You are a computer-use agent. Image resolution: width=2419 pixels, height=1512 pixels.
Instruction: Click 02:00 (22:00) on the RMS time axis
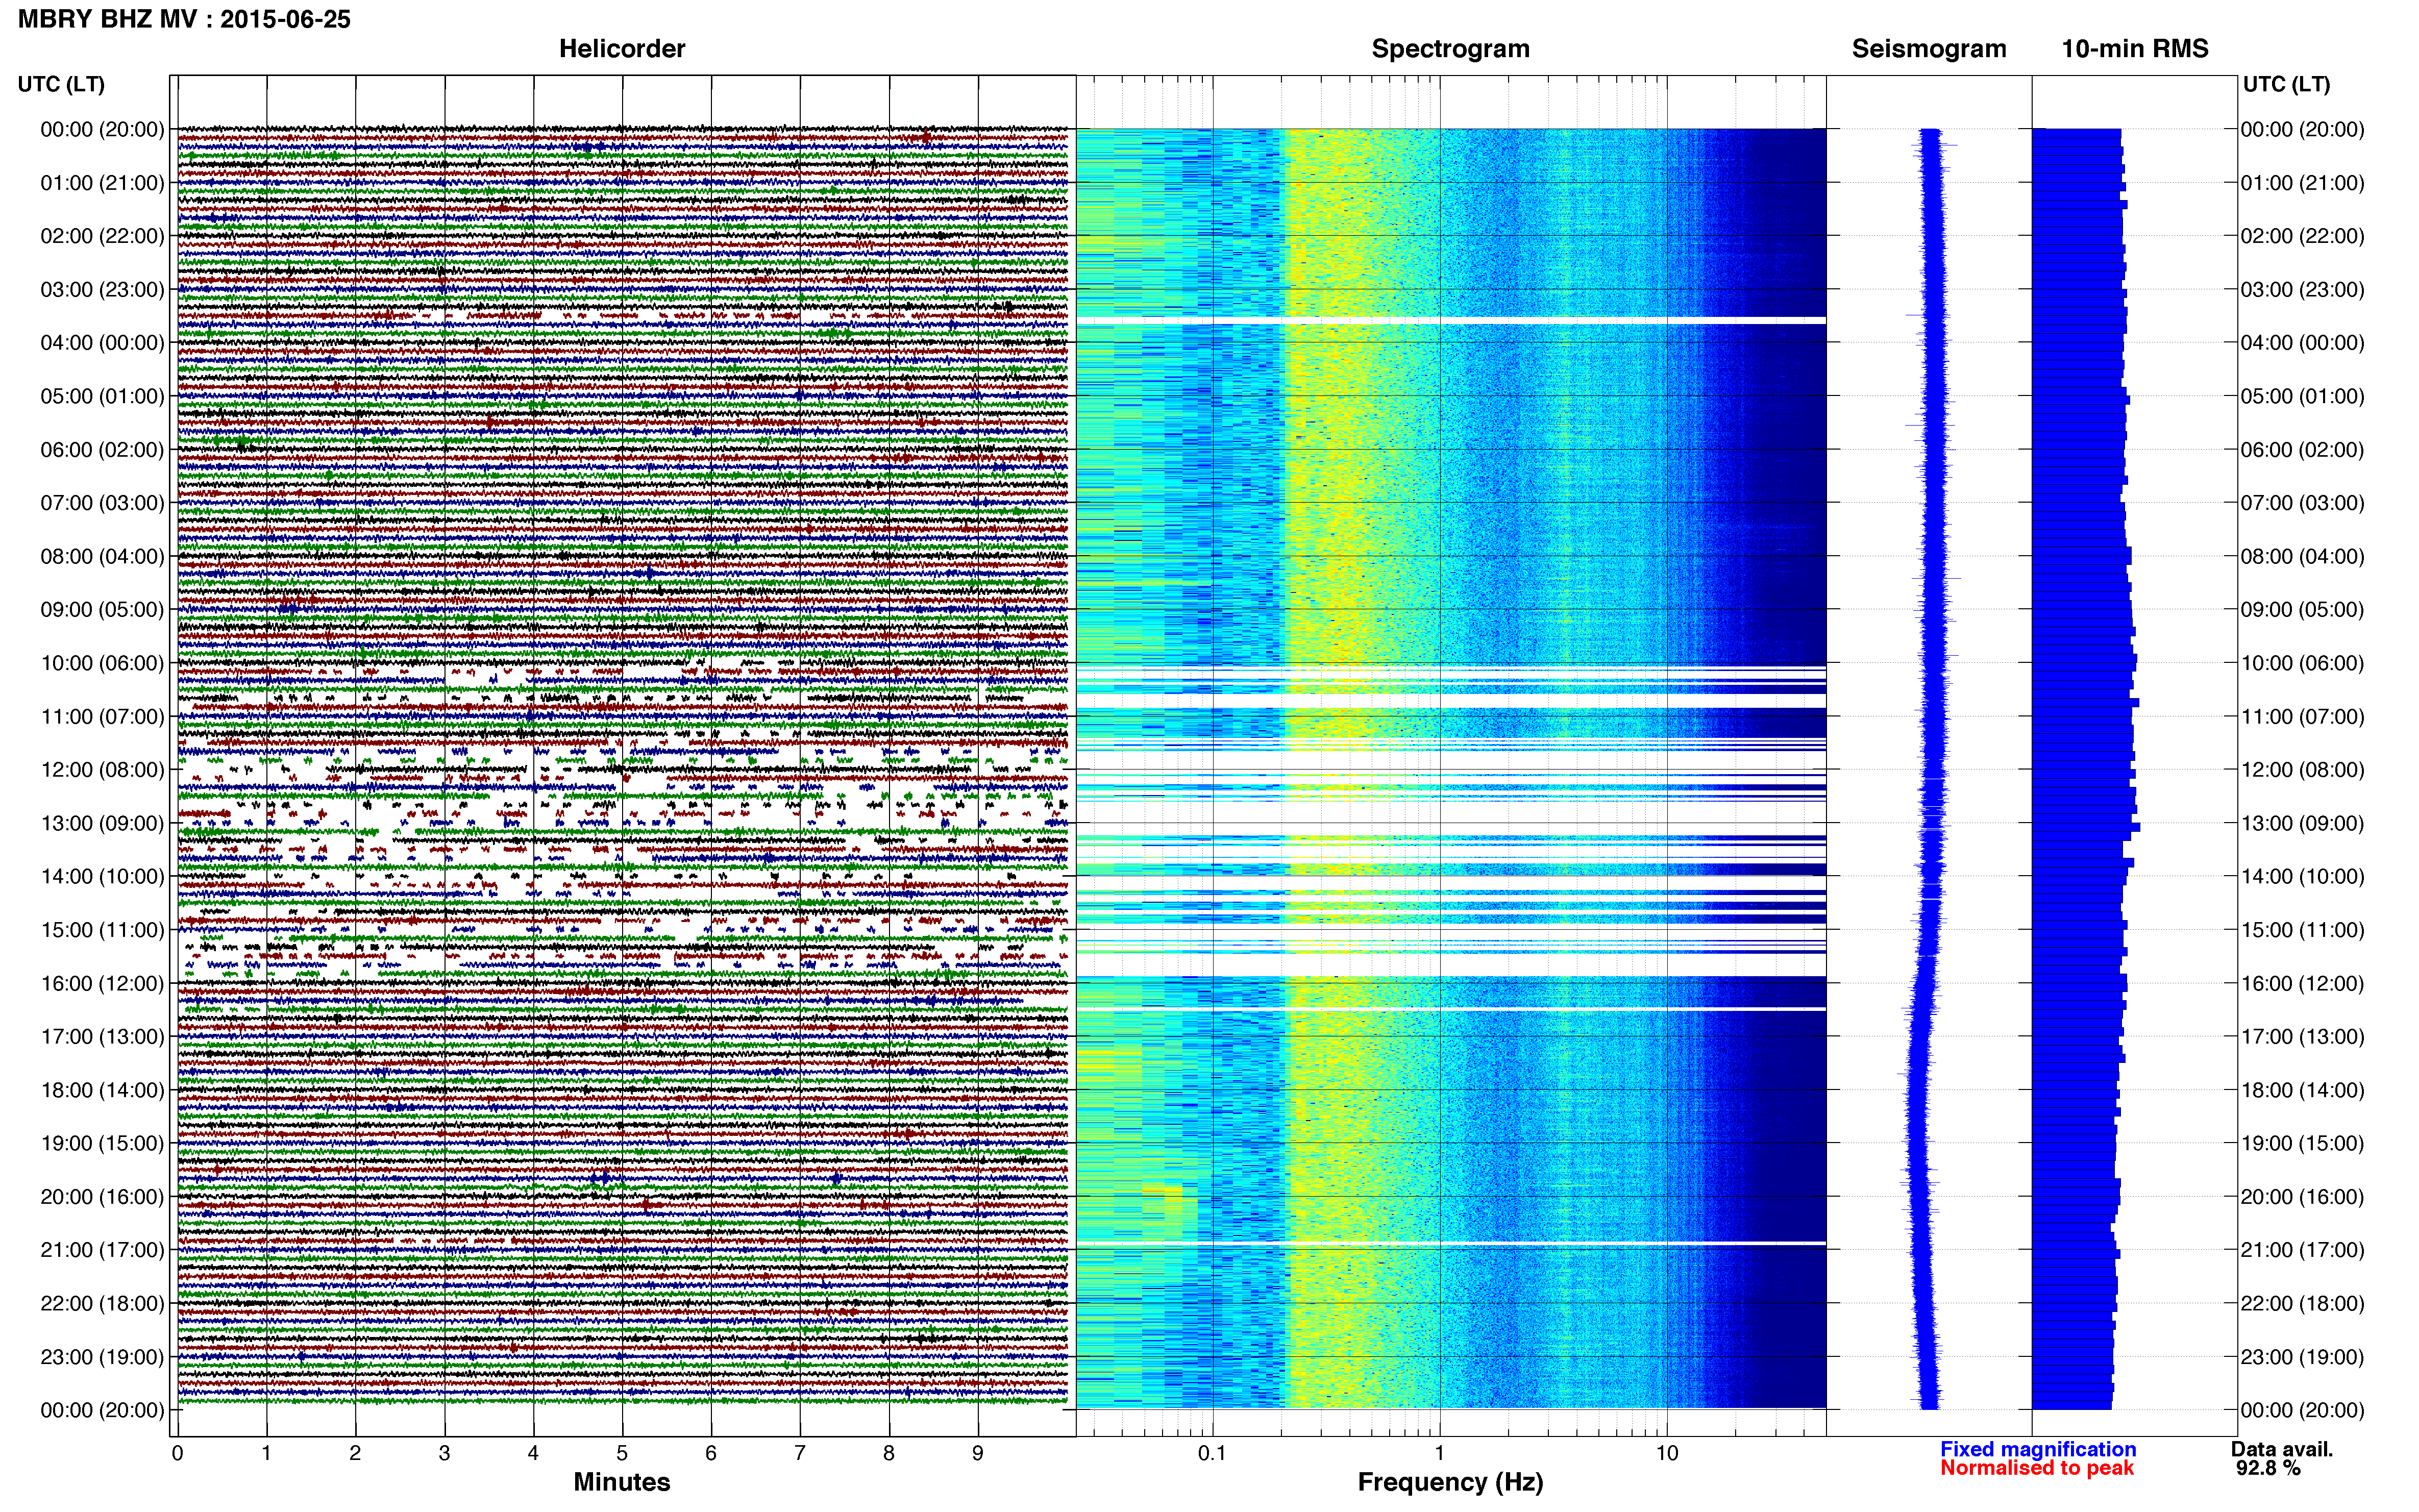(x=2302, y=236)
